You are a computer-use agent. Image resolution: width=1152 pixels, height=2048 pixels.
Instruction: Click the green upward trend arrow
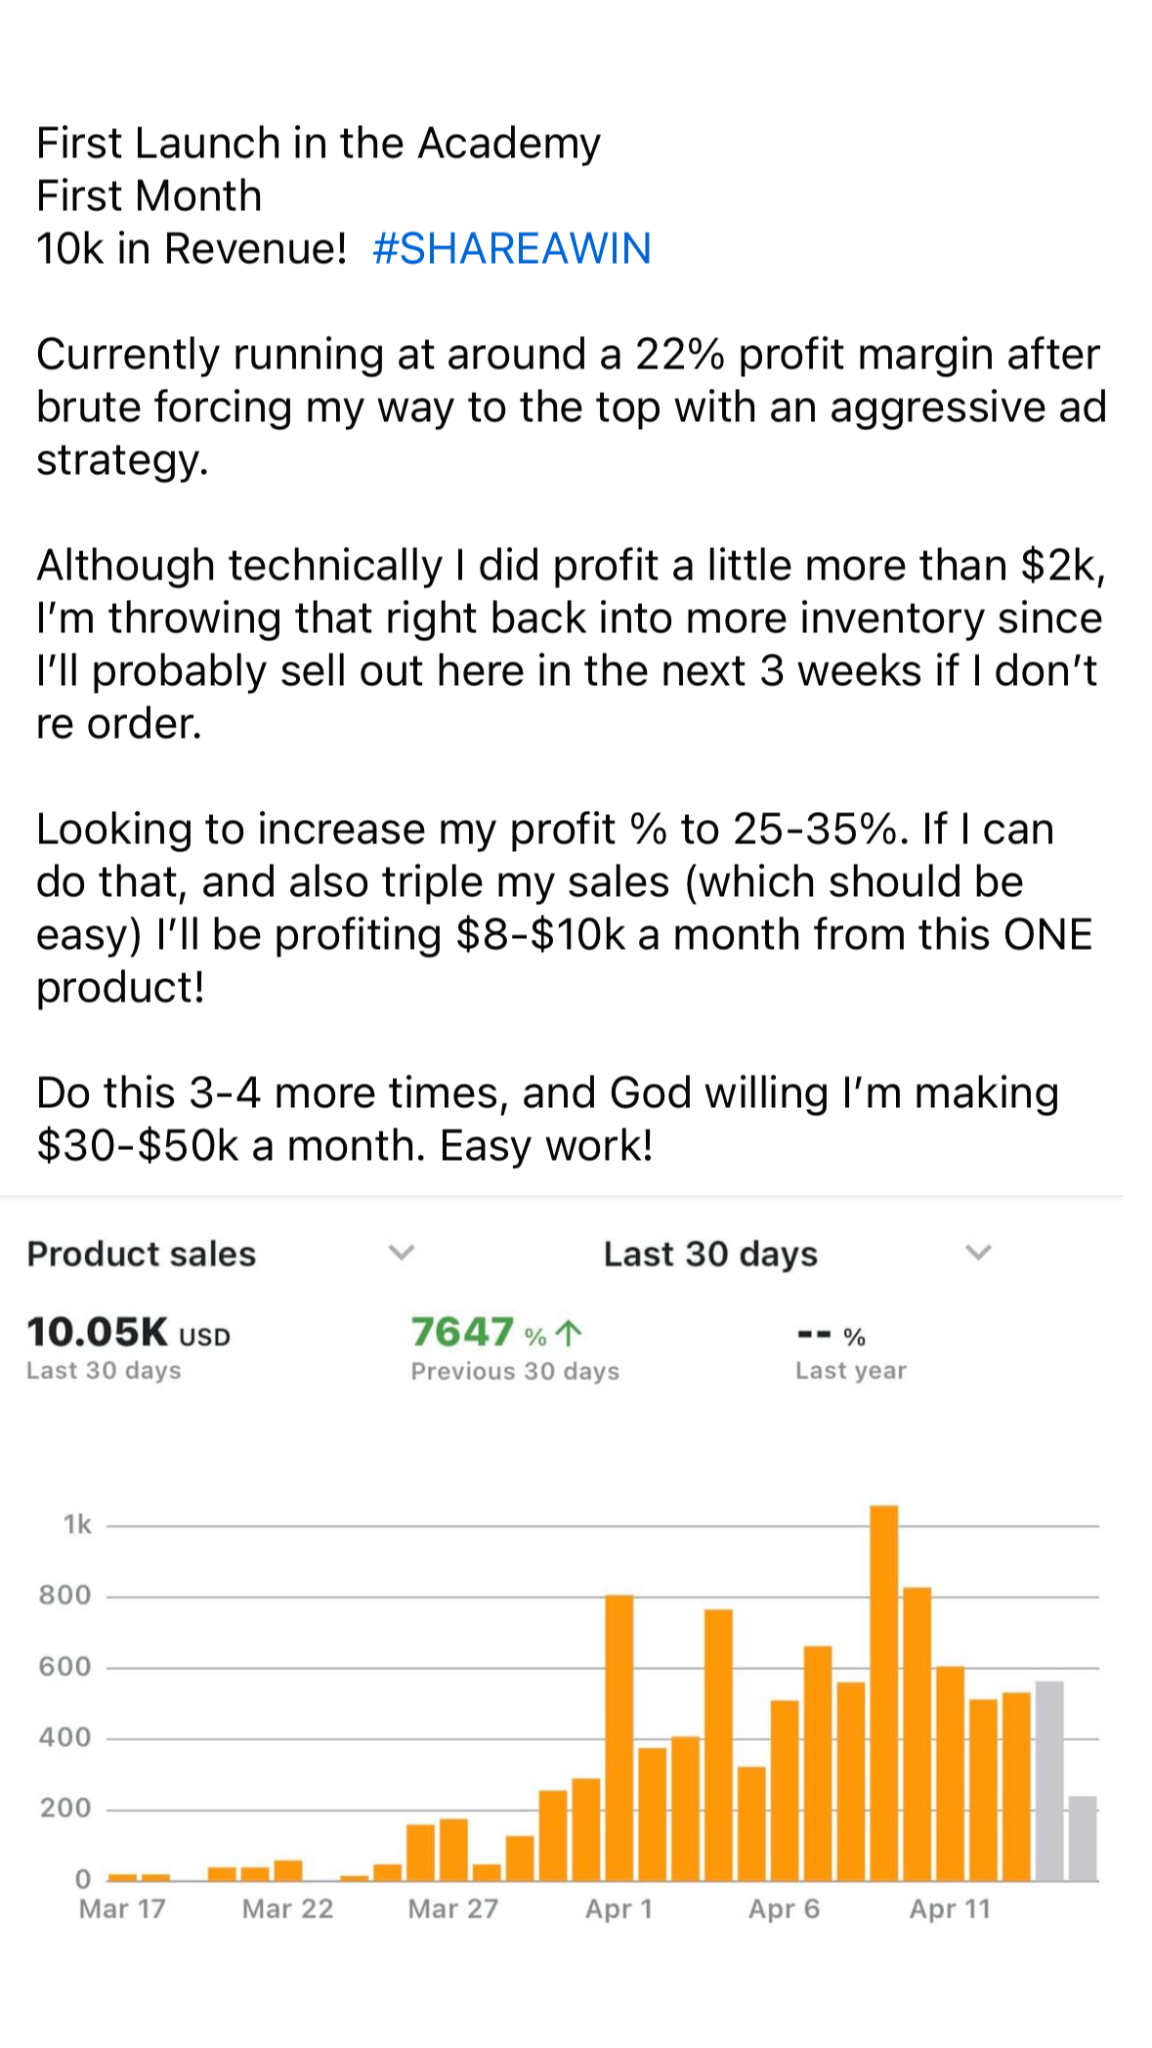point(568,1333)
